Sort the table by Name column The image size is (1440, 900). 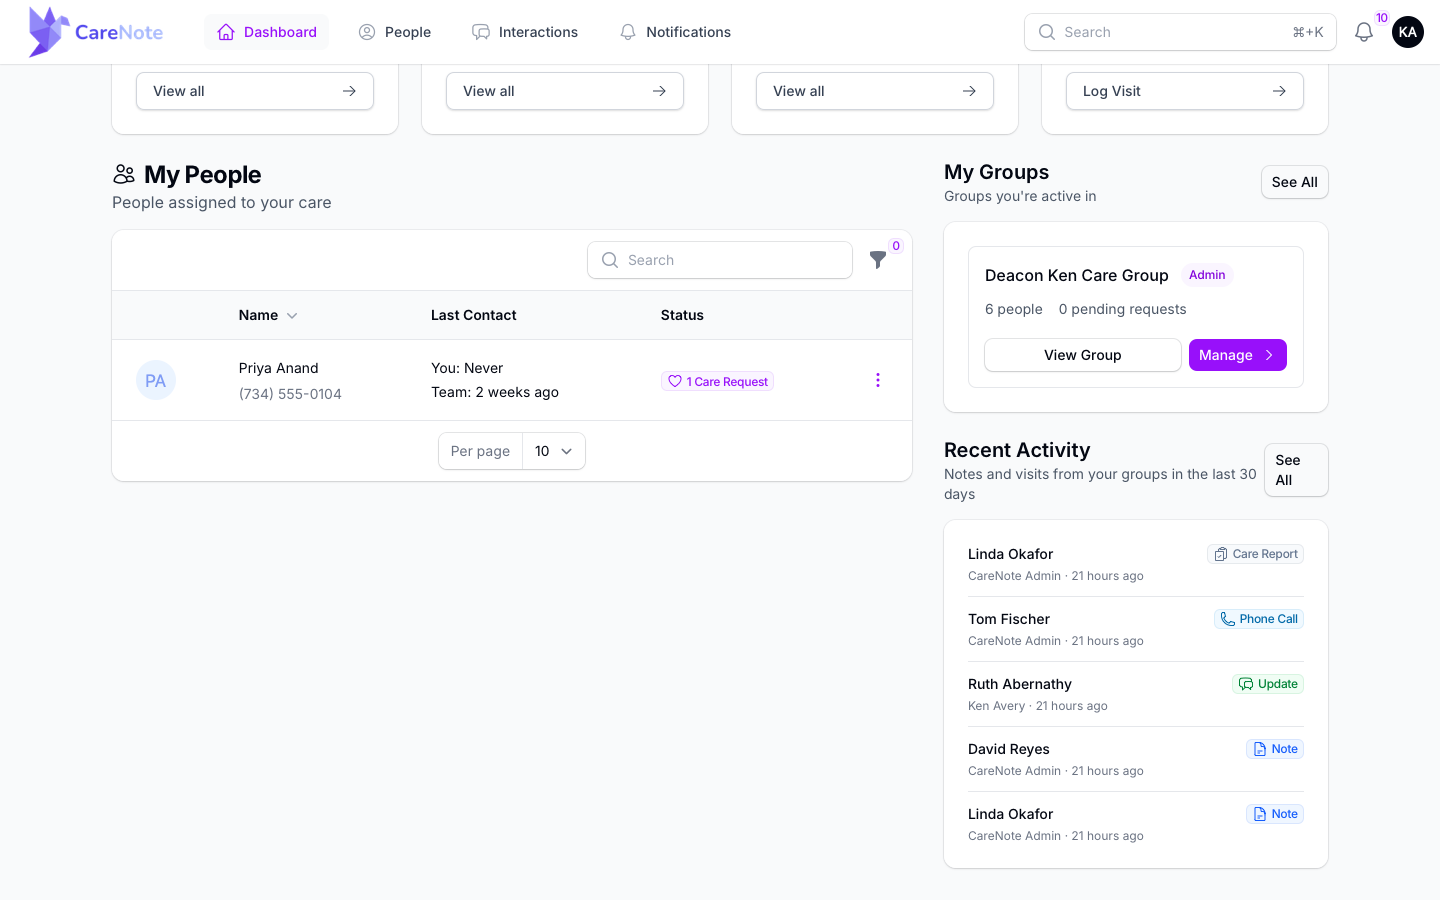pyautogui.click(x=268, y=315)
